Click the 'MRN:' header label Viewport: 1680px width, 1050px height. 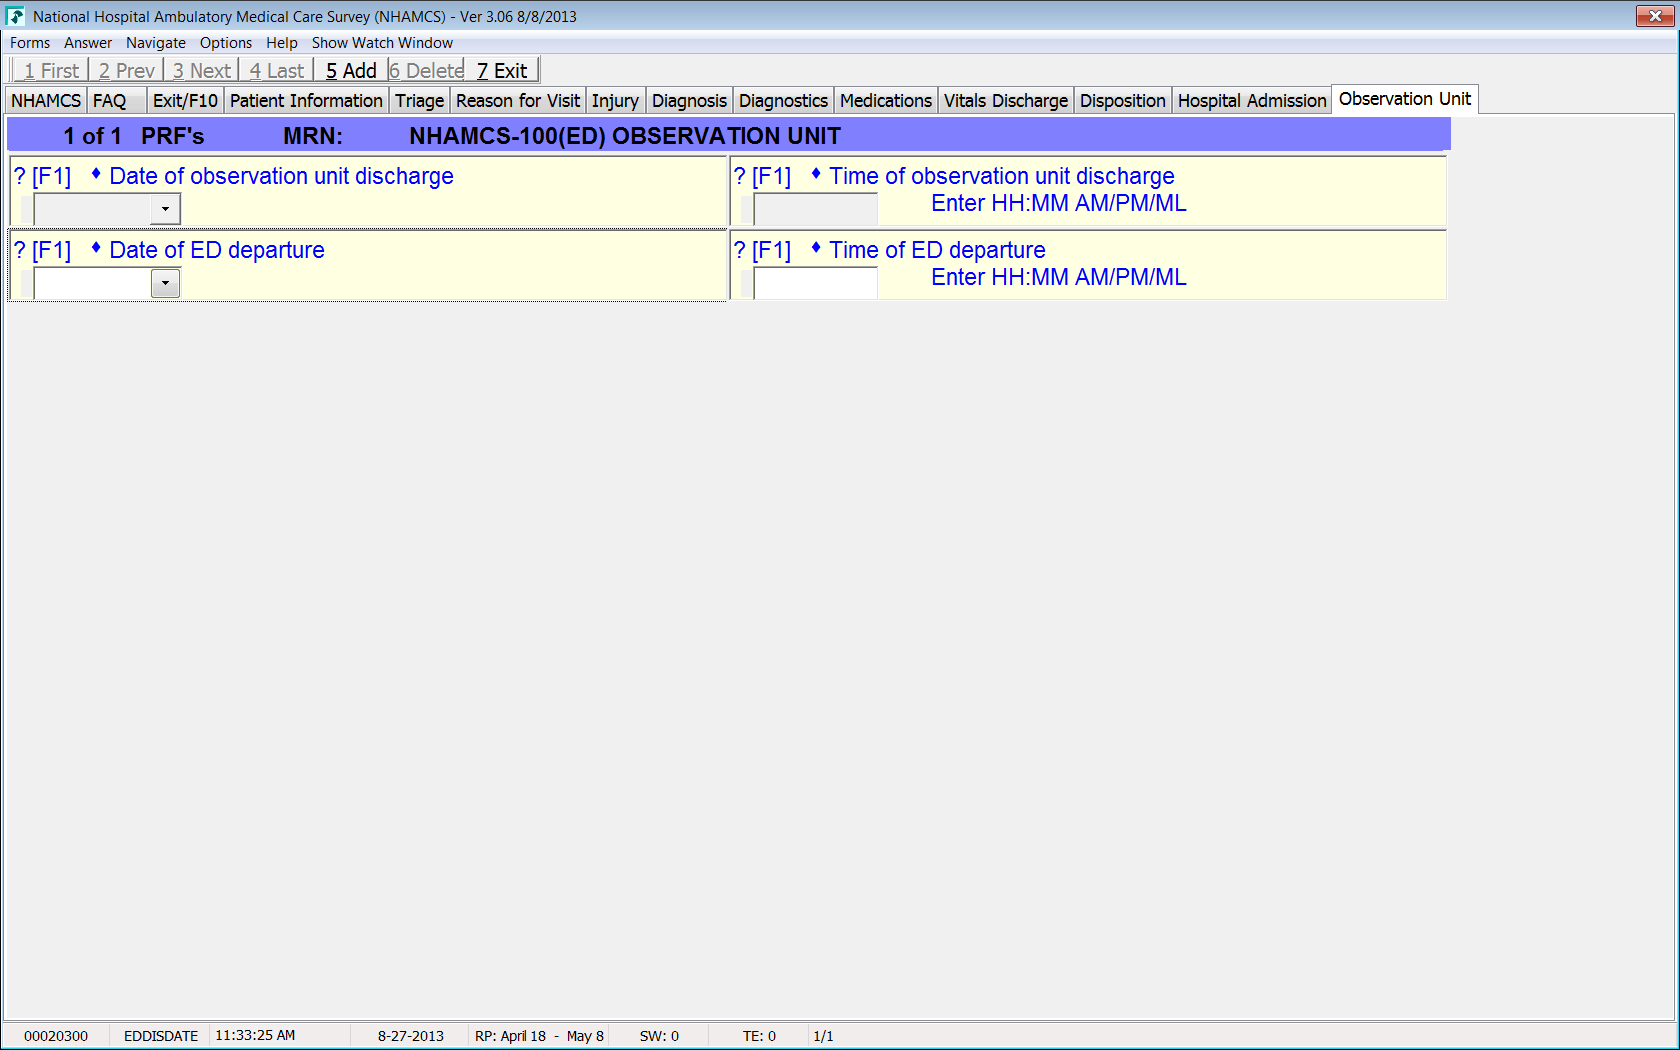(x=313, y=136)
